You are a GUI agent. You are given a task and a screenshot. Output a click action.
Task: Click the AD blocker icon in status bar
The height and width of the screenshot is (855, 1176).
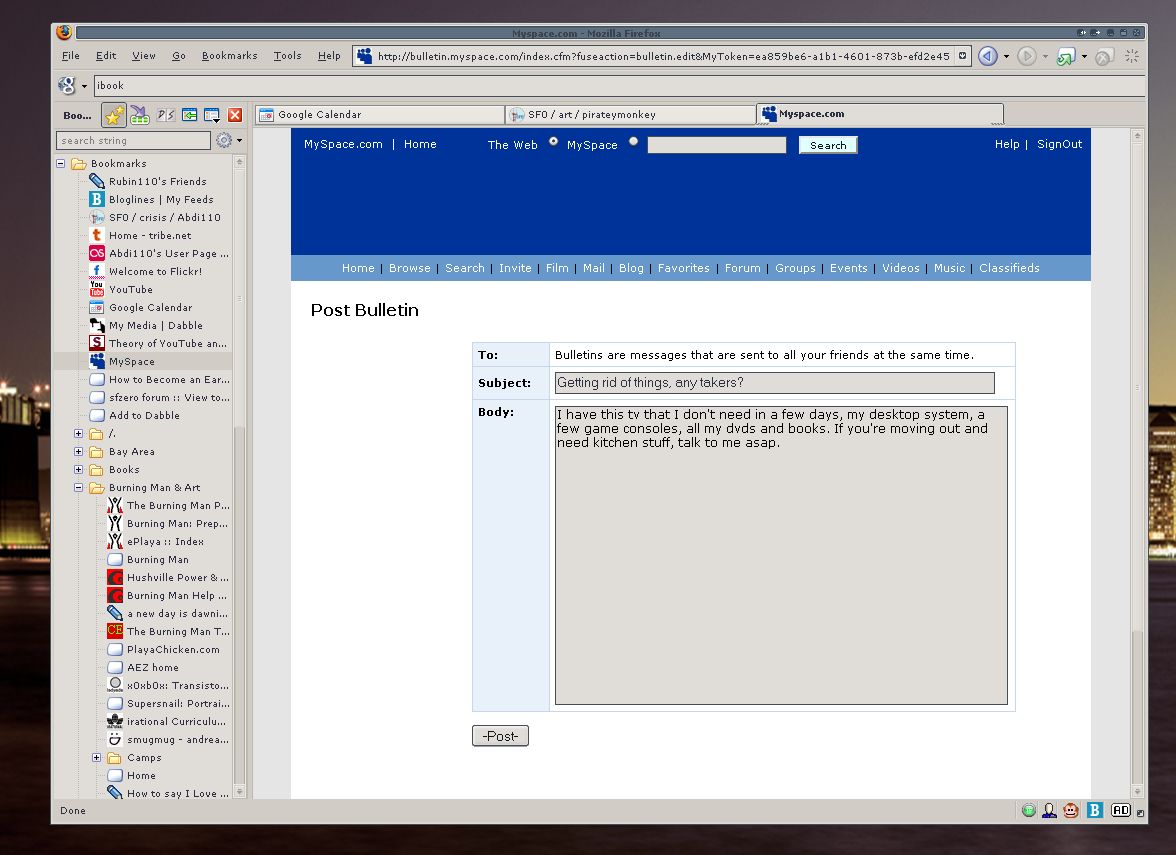pyautogui.click(x=1121, y=810)
